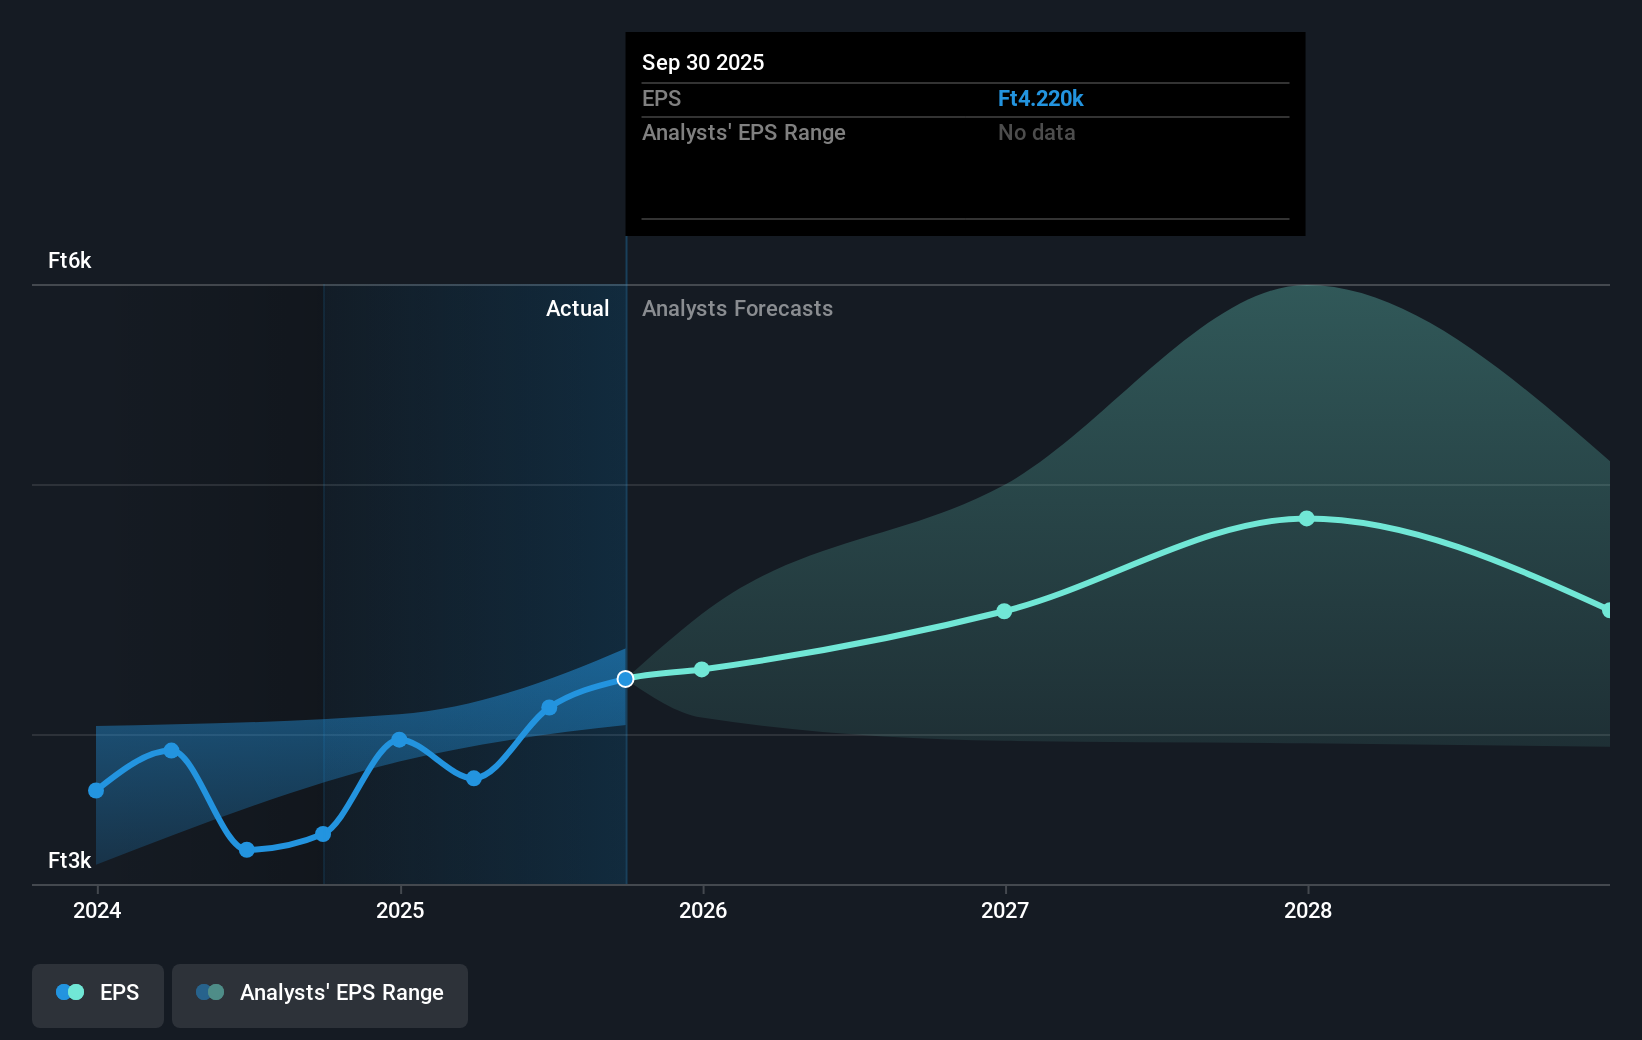This screenshot has height=1040, width=1642.
Task: Click the 2028 forecast EPS peak point
Action: 1307,518
